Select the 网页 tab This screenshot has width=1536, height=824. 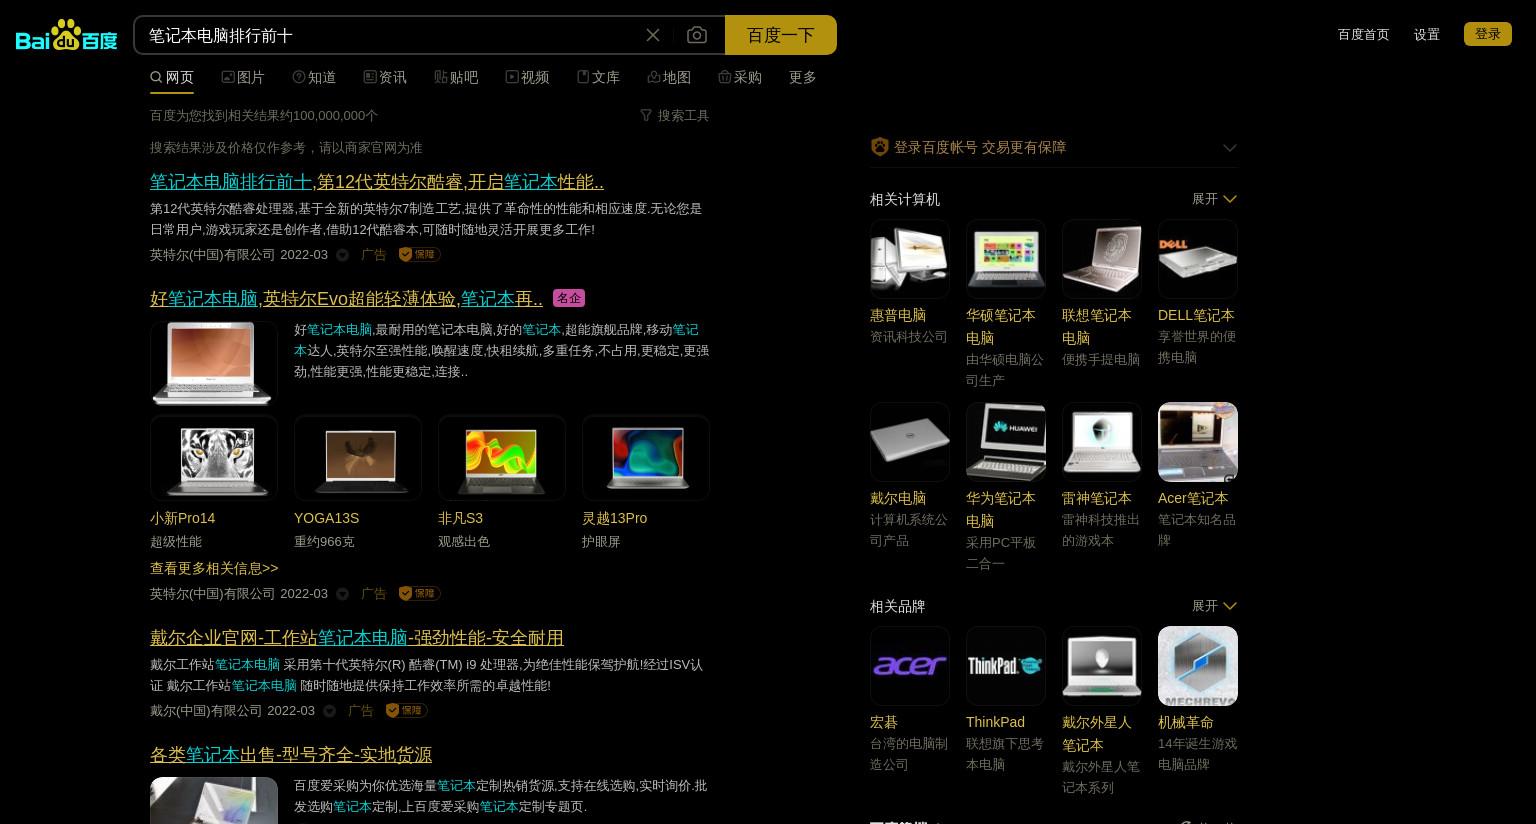coord(172,77)
